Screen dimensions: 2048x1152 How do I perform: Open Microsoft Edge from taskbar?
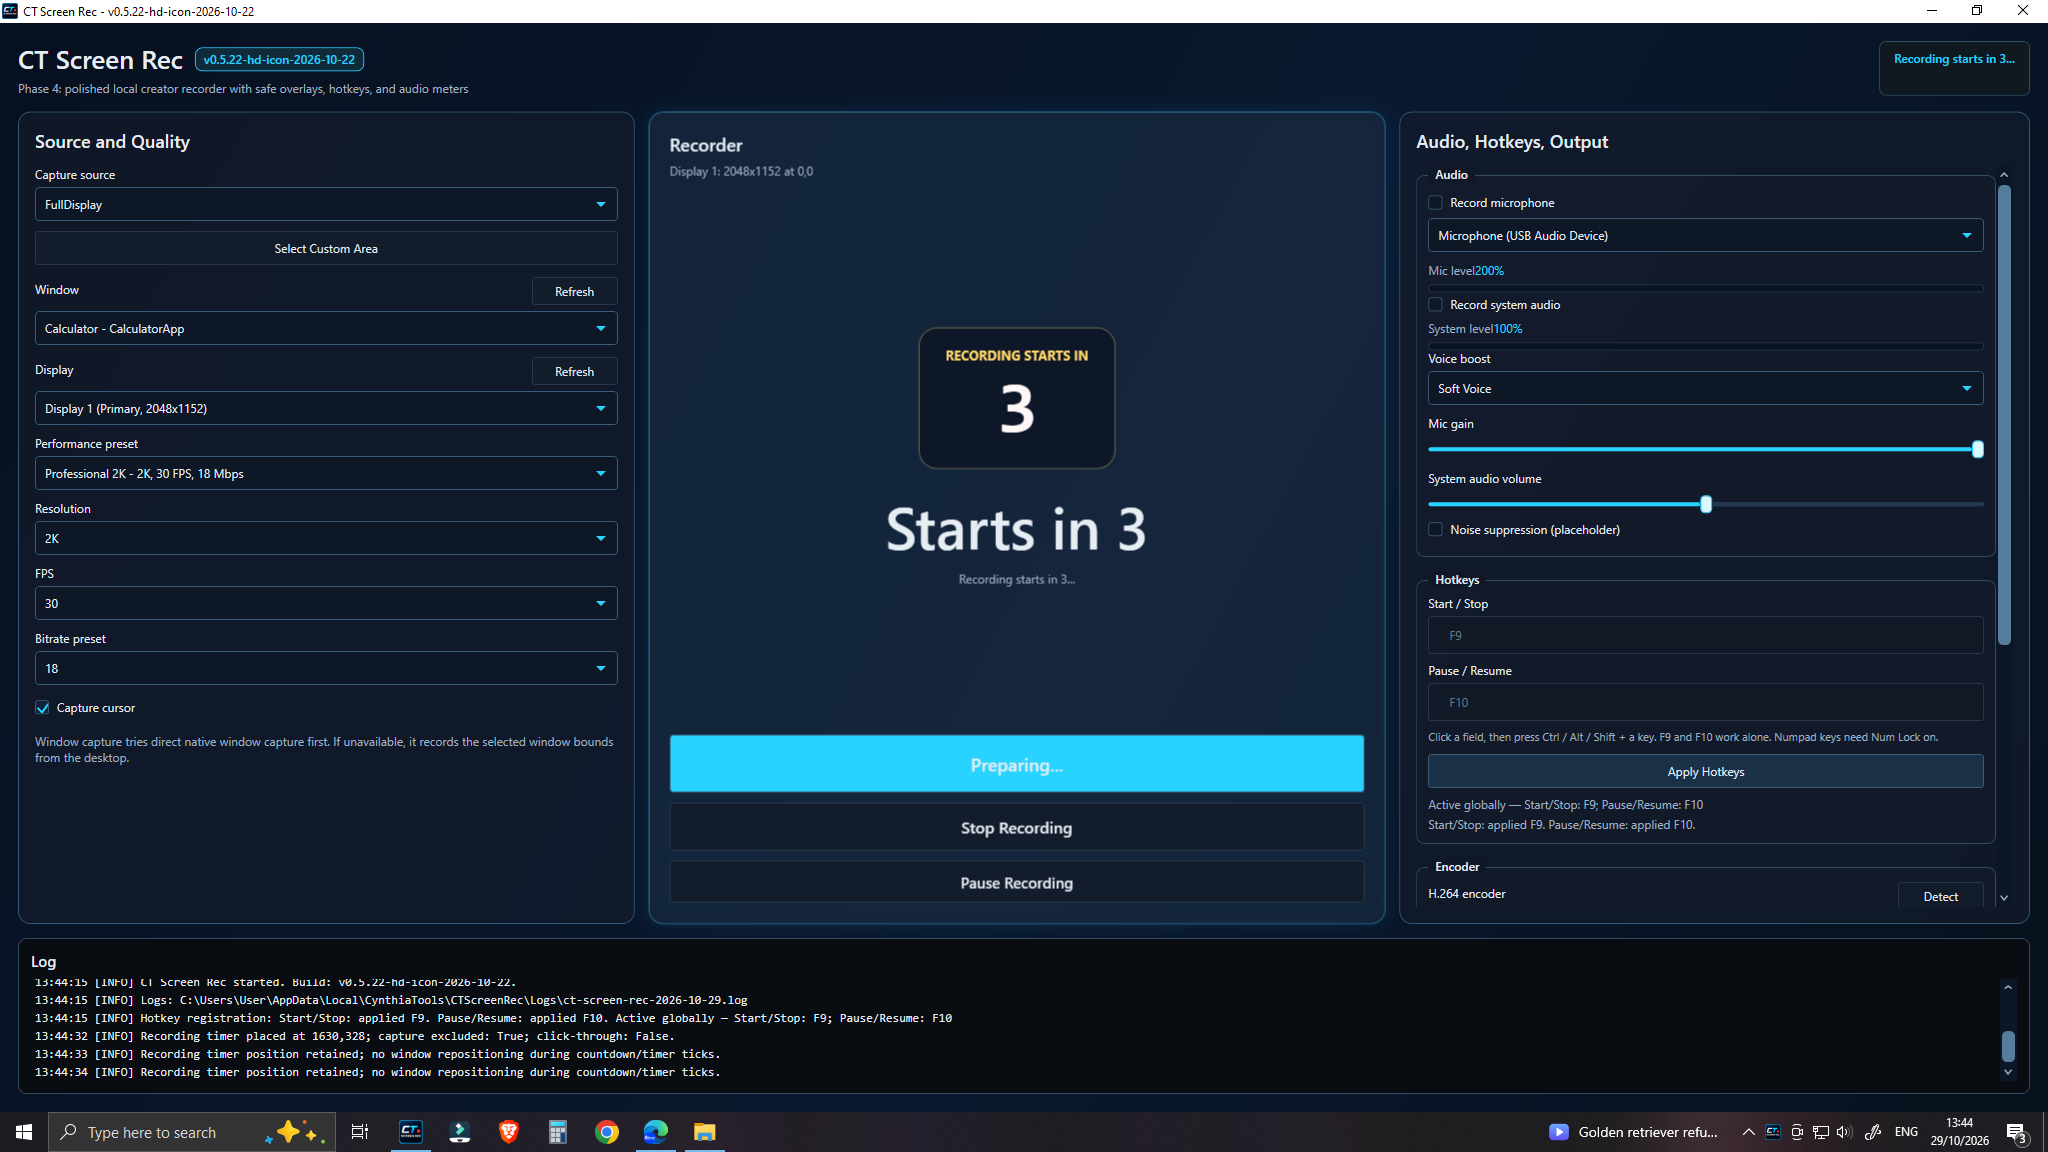[656, 1132]
